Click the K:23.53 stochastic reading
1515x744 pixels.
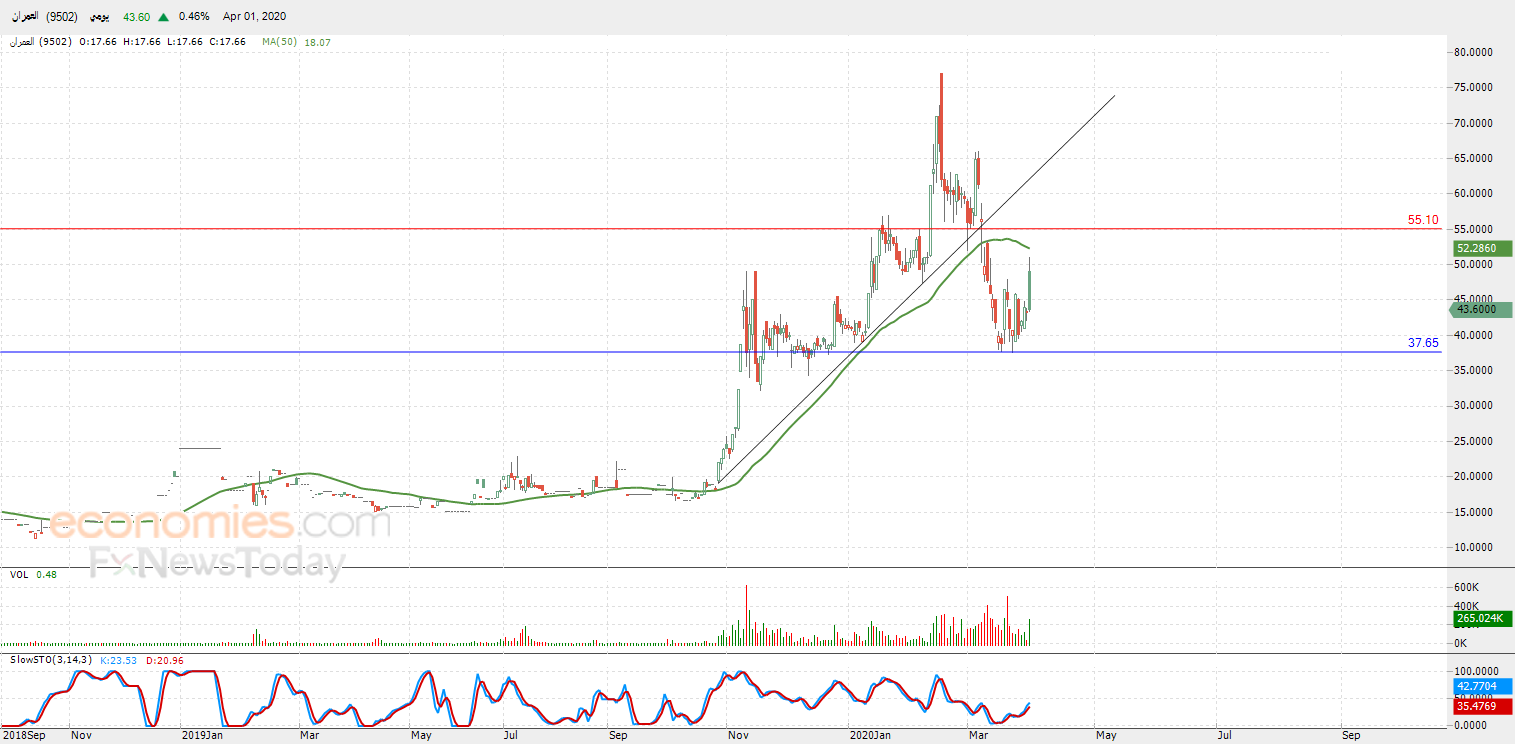pyautogui.click(x=118, y=660)
